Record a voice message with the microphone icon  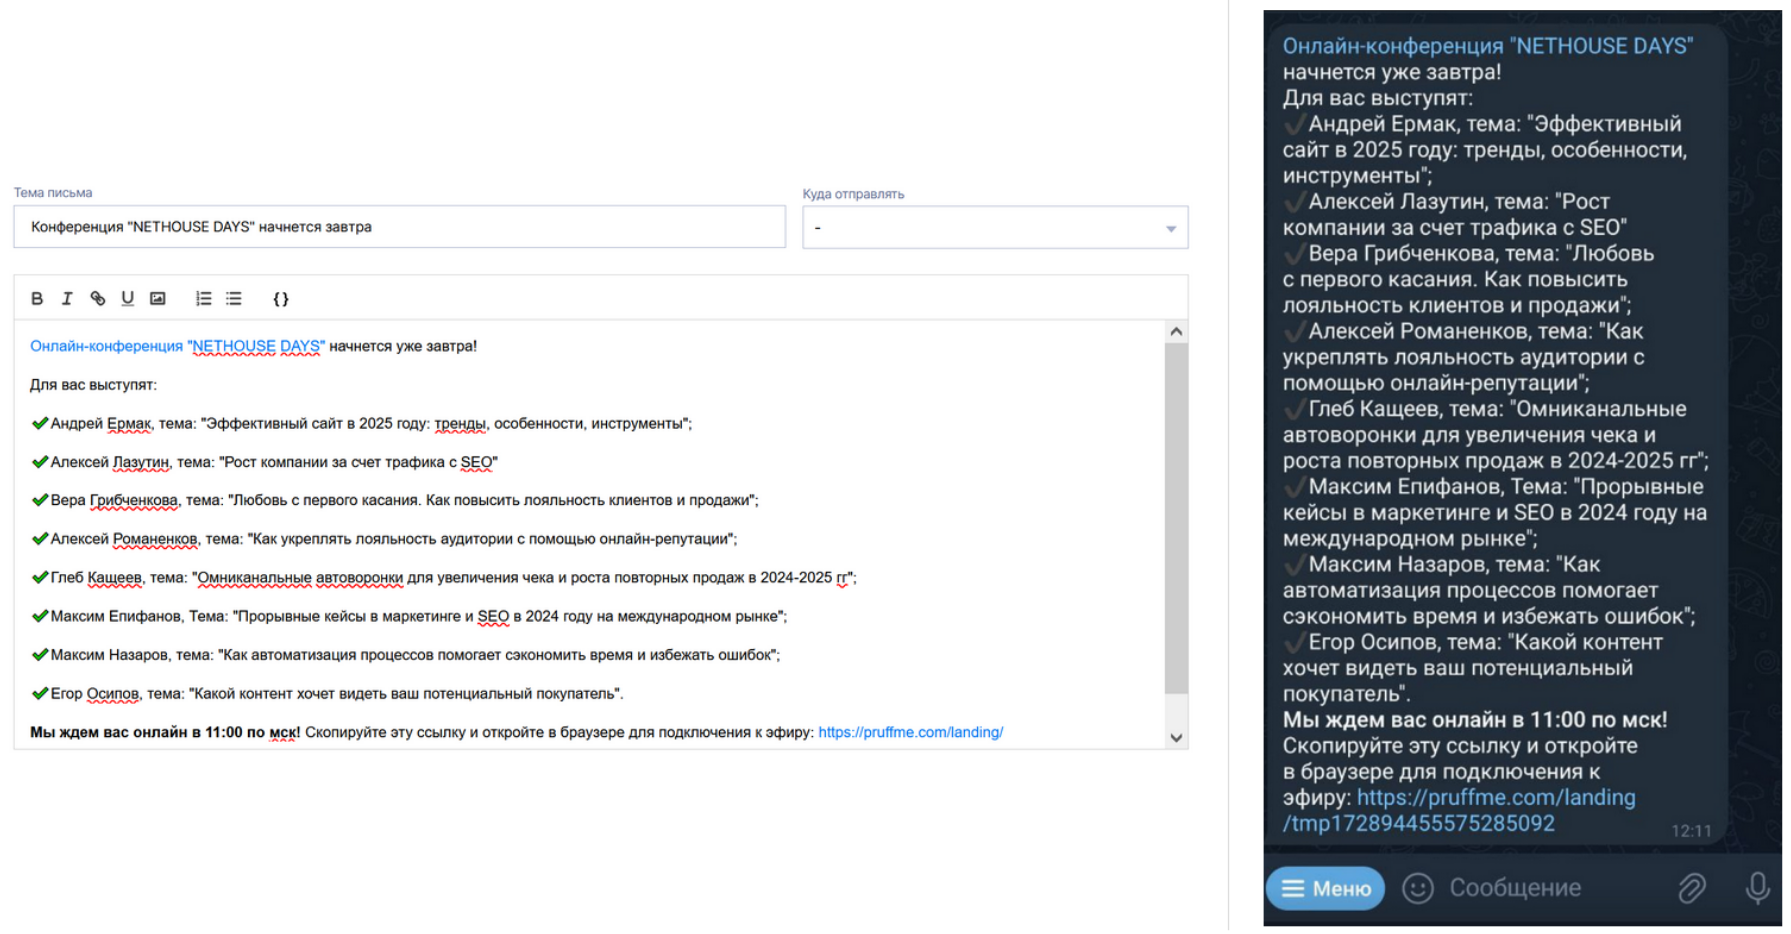(x=1757, y=888)
